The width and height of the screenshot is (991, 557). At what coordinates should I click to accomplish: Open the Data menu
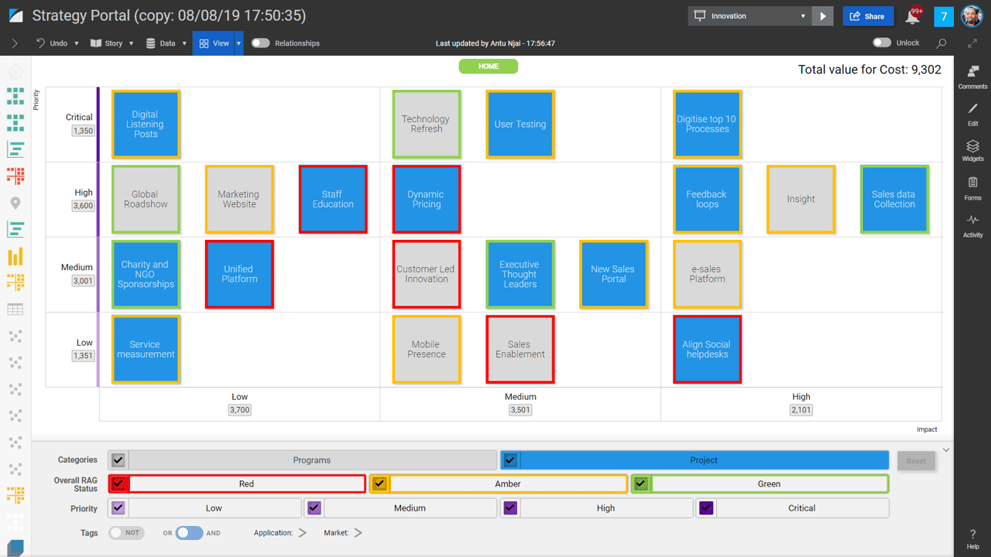pos(165,43)
